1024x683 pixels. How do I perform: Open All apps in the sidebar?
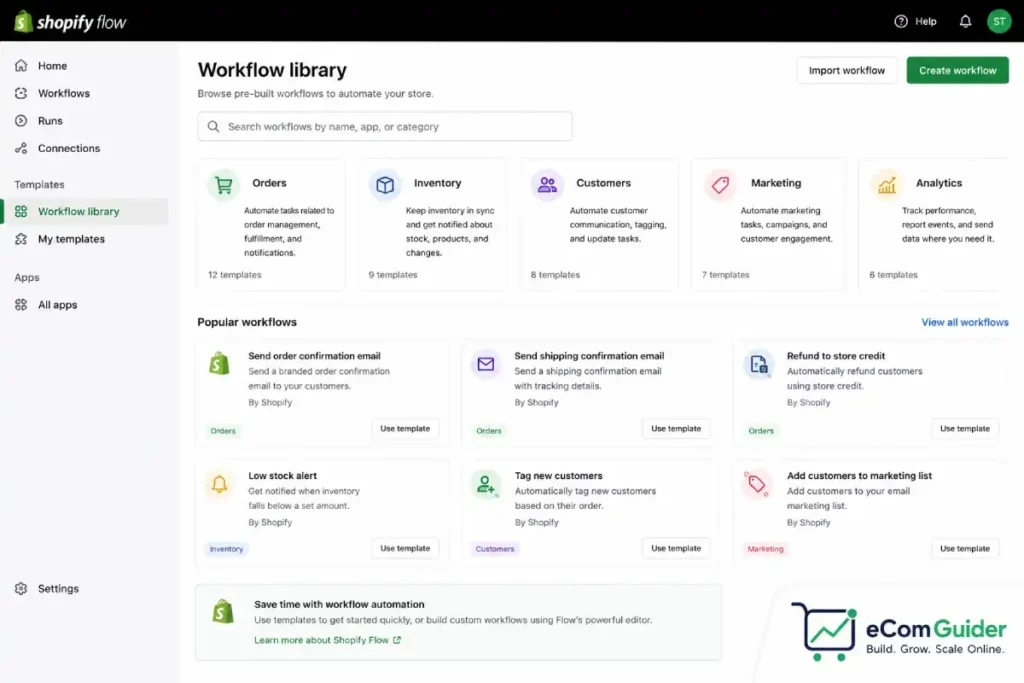(57, 304)
